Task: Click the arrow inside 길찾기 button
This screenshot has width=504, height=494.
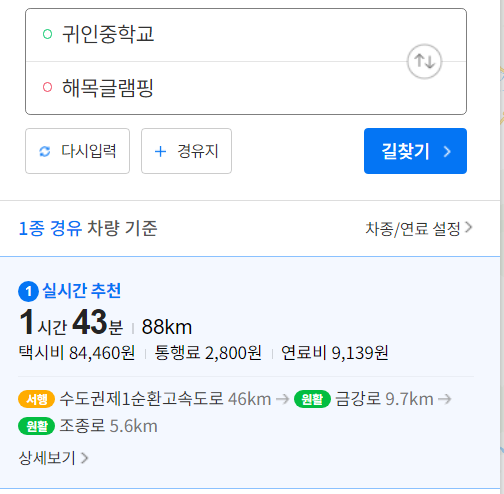Action: tap(447, 152)
